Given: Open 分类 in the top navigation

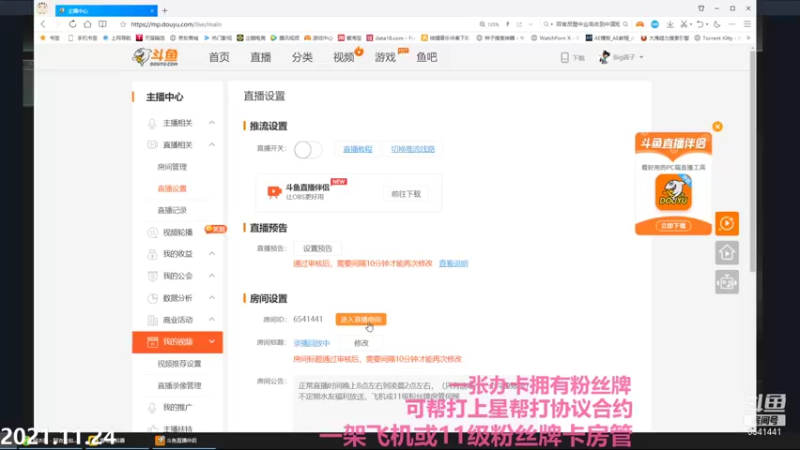Looking at the screenshot, I should [x=302, y=57].
